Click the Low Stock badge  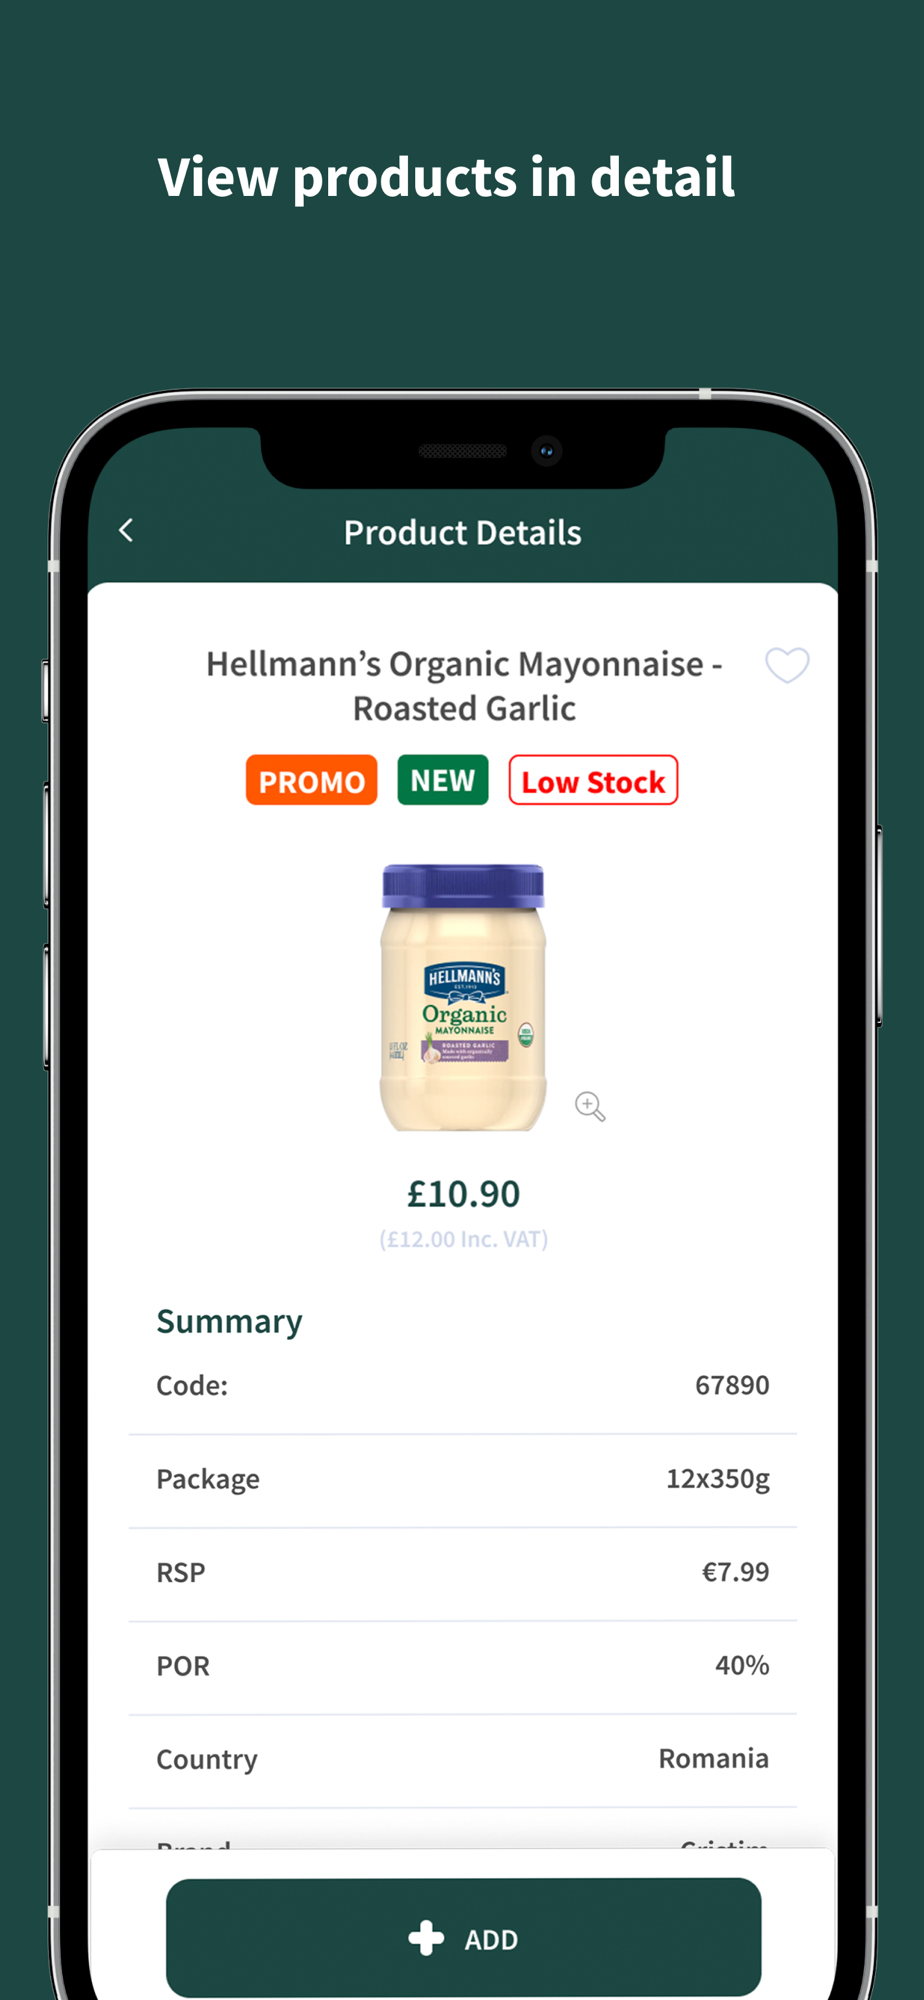coord(593,781)
